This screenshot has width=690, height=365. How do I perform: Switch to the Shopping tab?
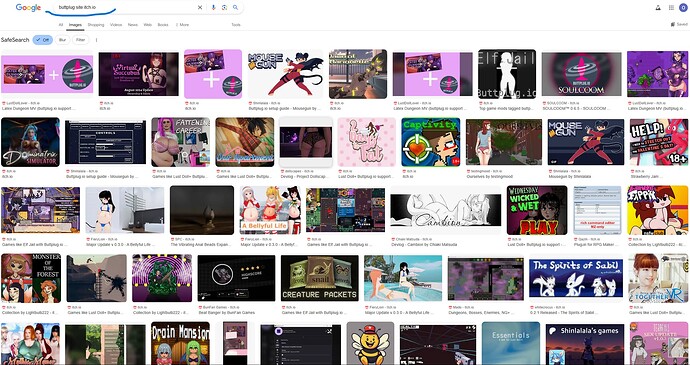96,25
